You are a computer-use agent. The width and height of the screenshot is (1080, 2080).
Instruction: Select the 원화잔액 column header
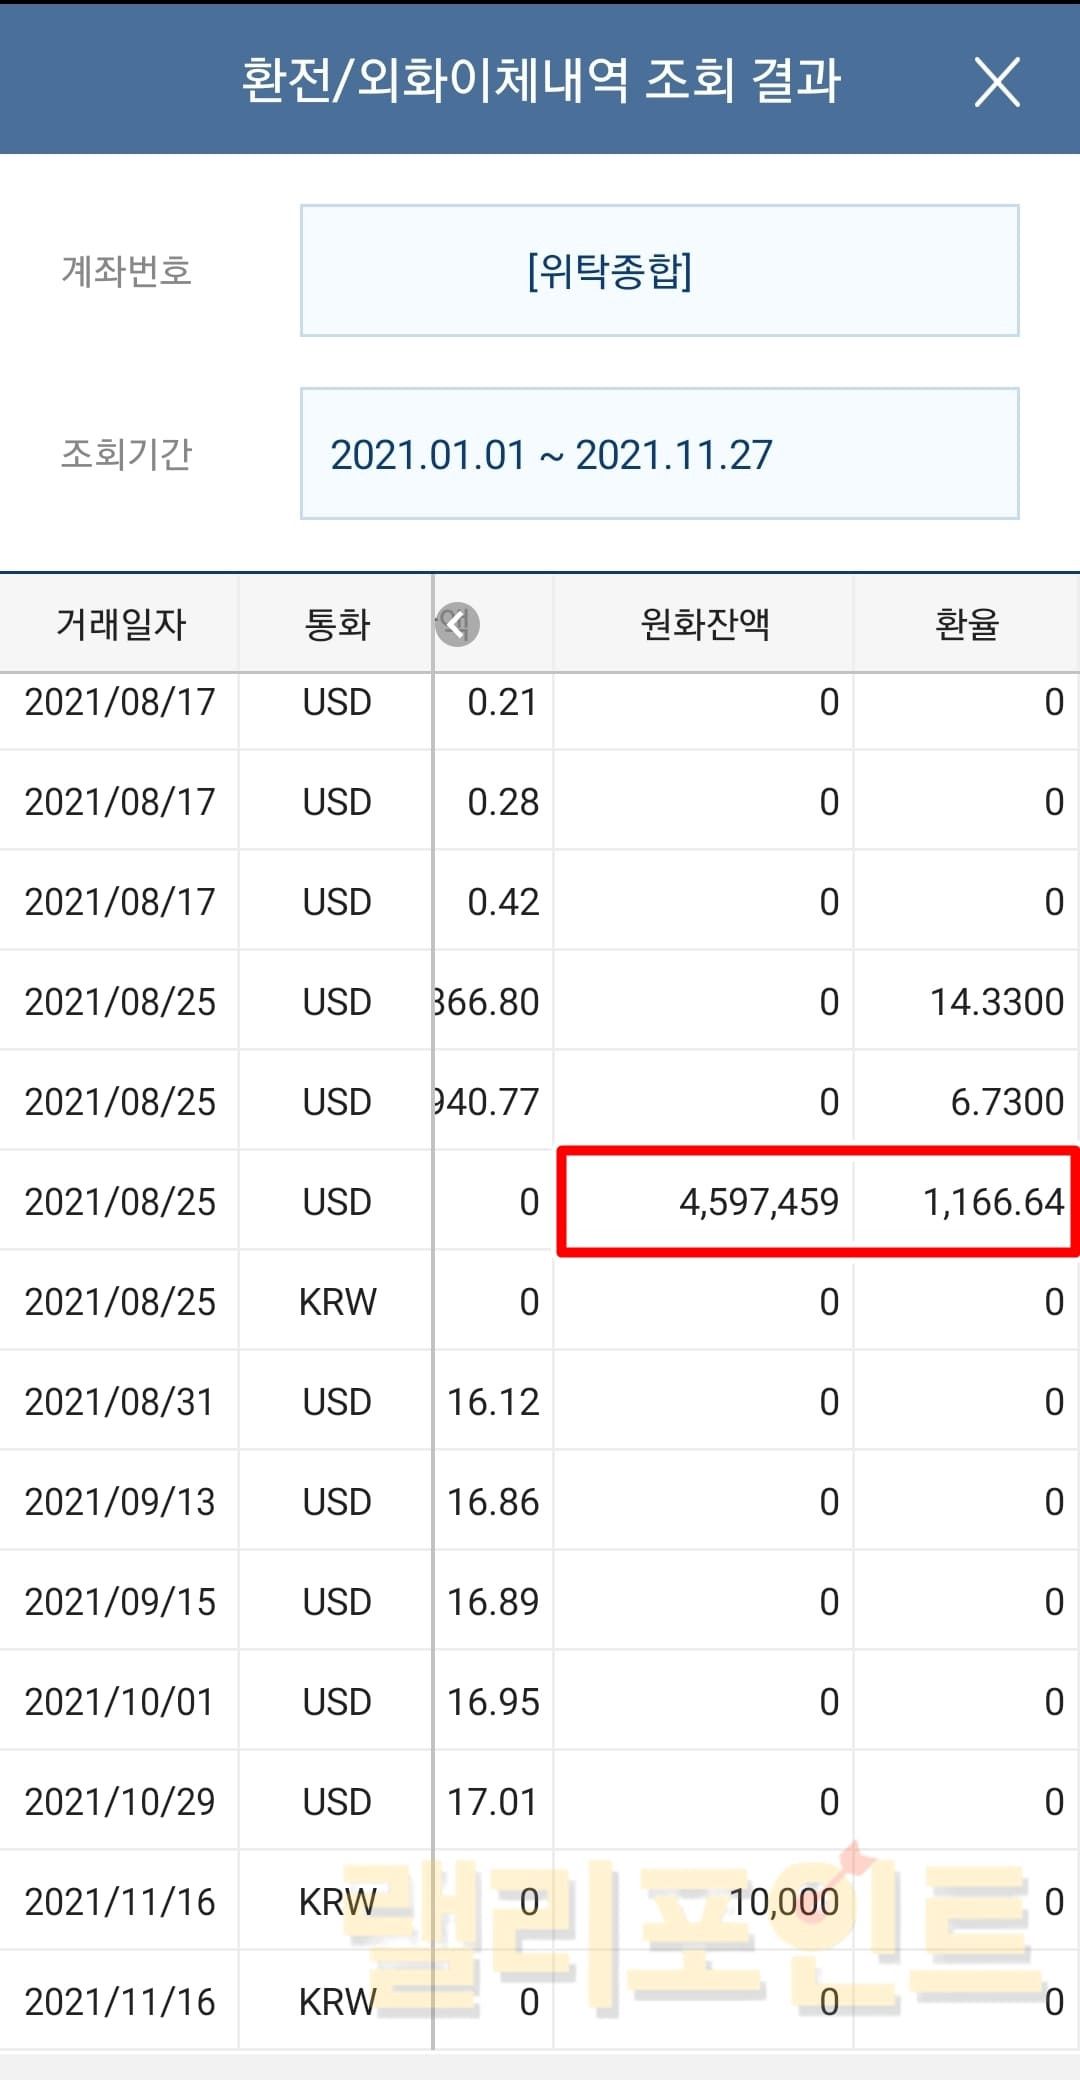pyautogui.click(x=704, y=625)
